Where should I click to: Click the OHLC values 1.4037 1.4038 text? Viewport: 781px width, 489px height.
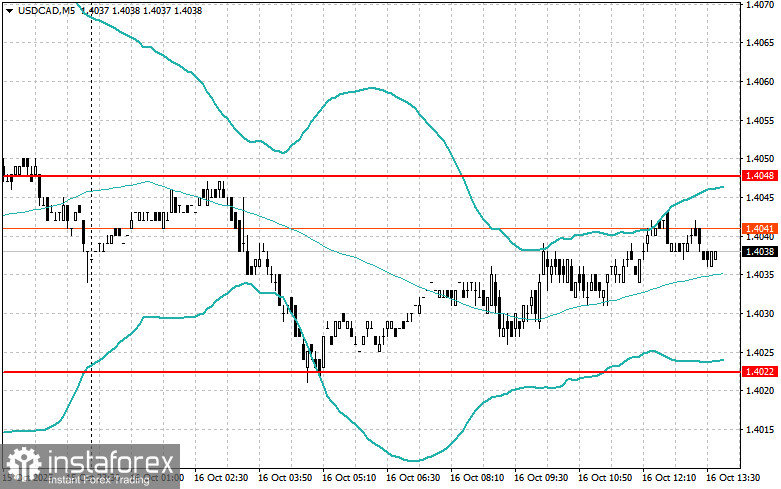pos(141,10)
